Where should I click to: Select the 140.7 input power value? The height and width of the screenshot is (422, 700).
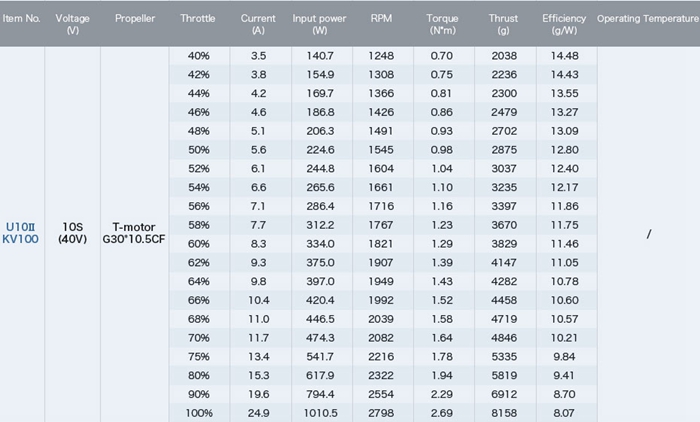pyautogui.click(x=320, y=56)
